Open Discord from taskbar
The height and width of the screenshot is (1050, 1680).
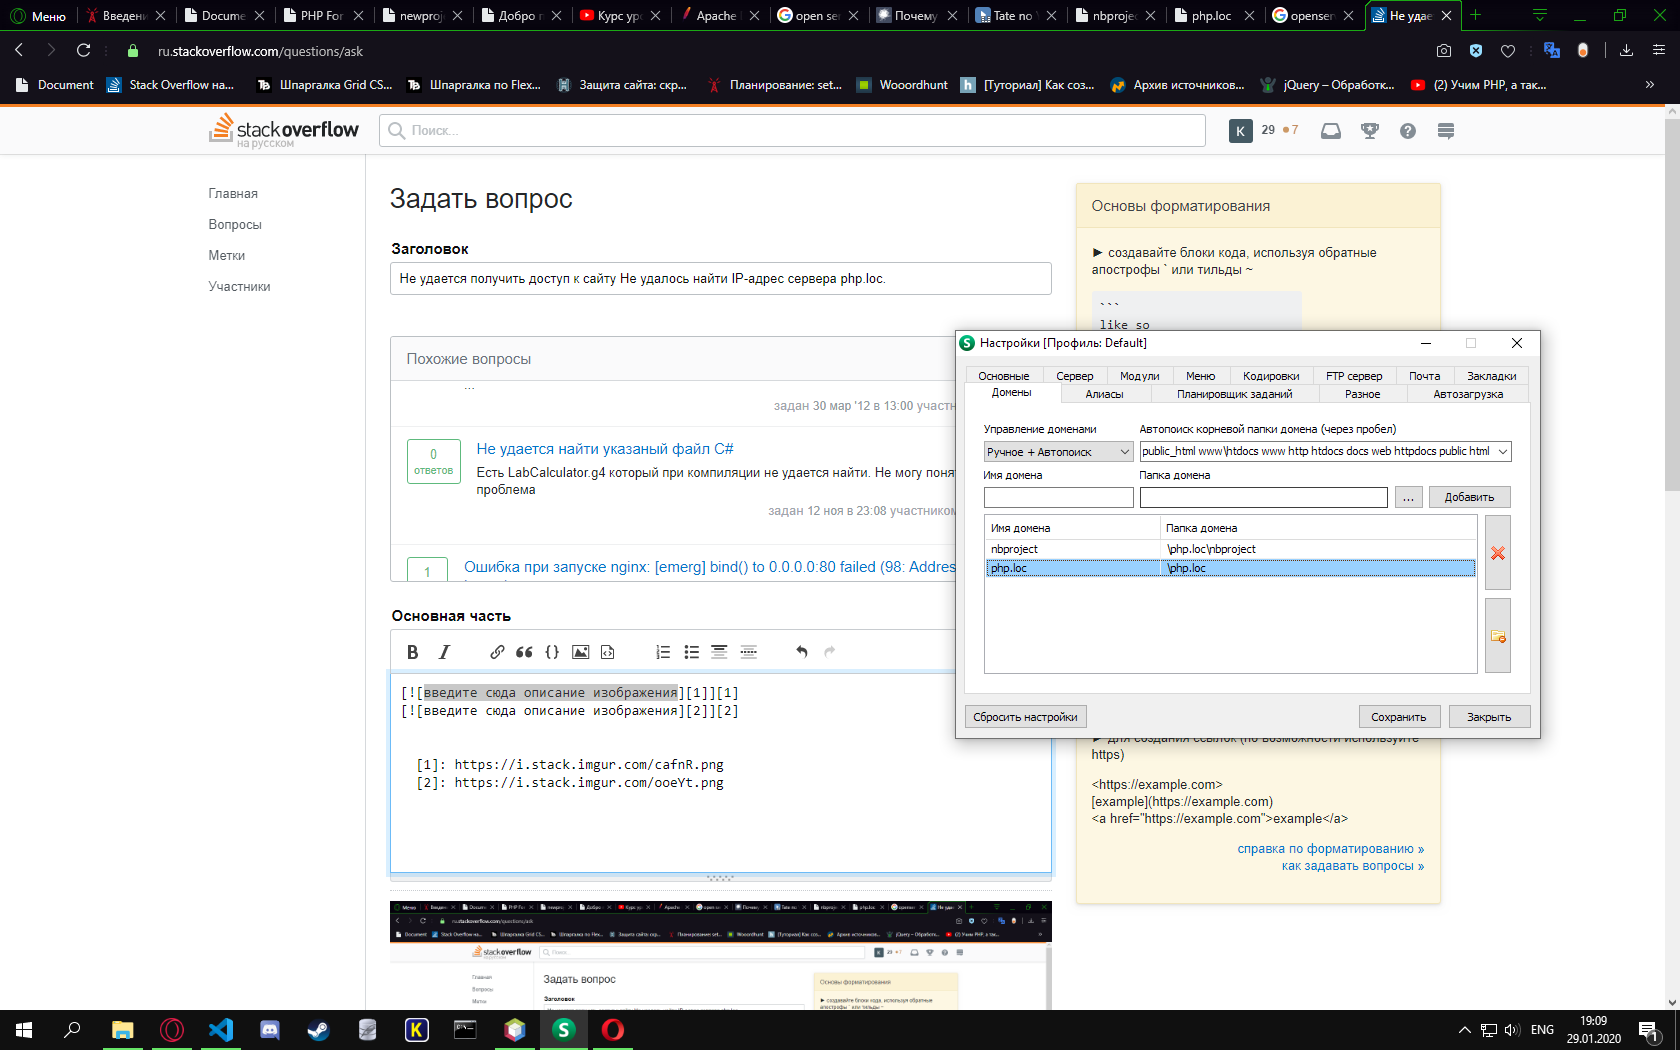270,1029
